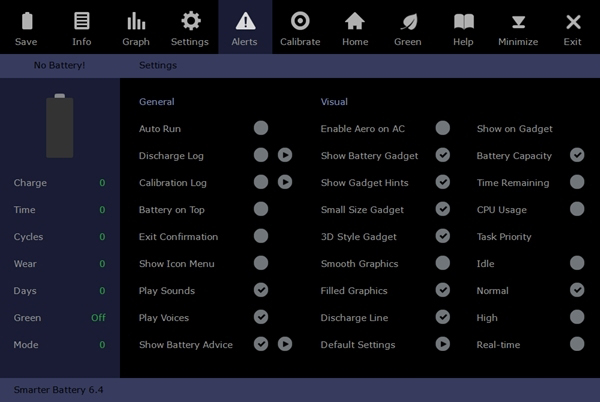Restore Default Settings with arrow button
The image size is (600, 402).
click(x=443, y=344)
